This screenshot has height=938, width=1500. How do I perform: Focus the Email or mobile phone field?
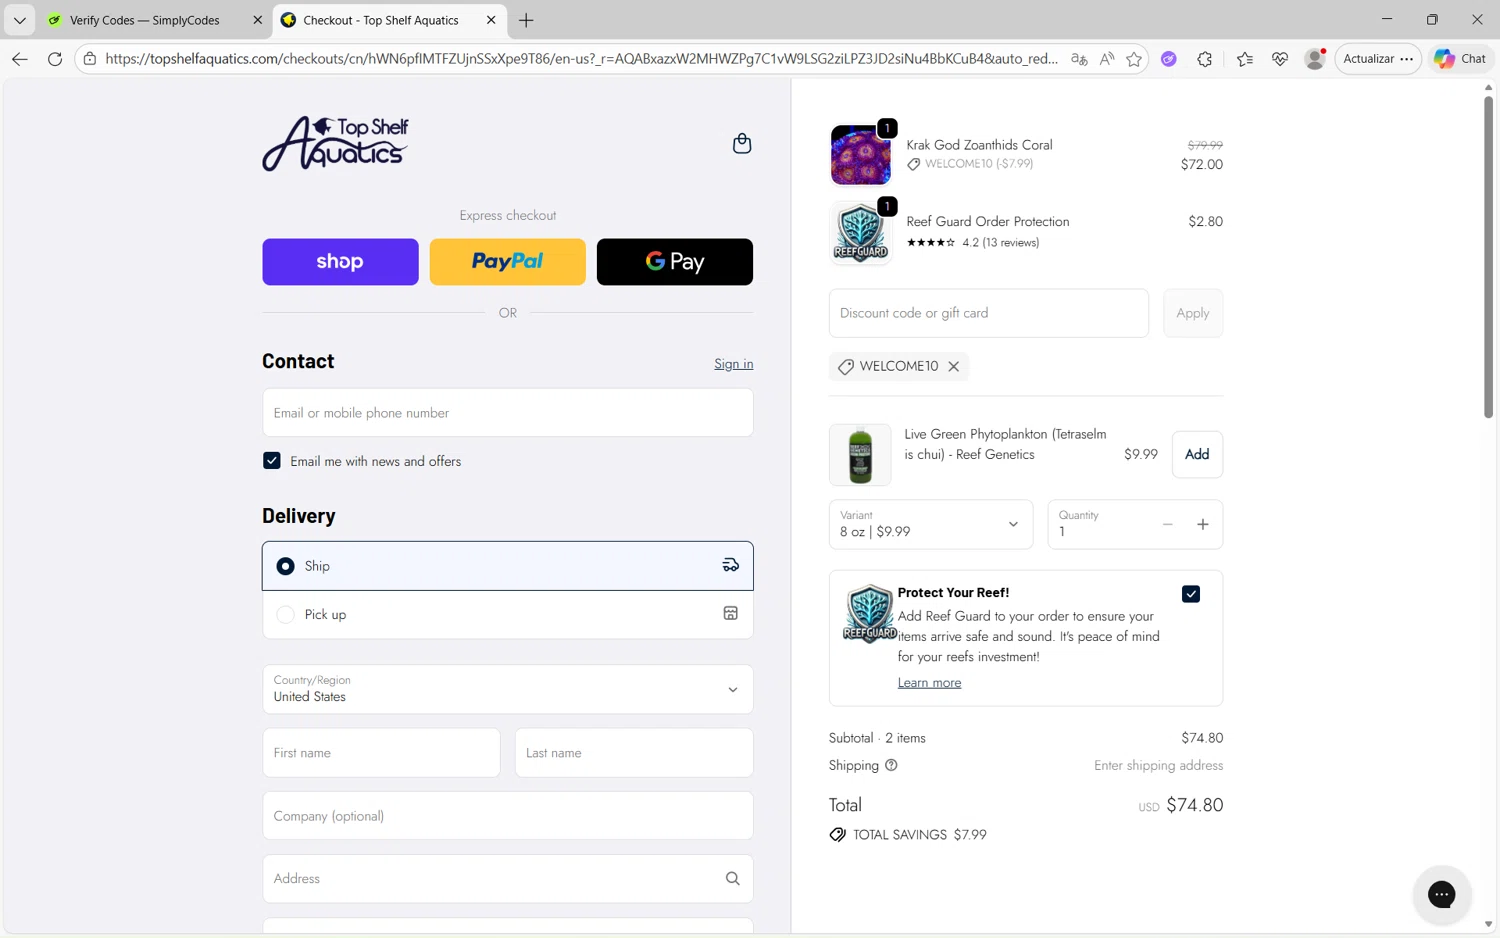(508, 412)
